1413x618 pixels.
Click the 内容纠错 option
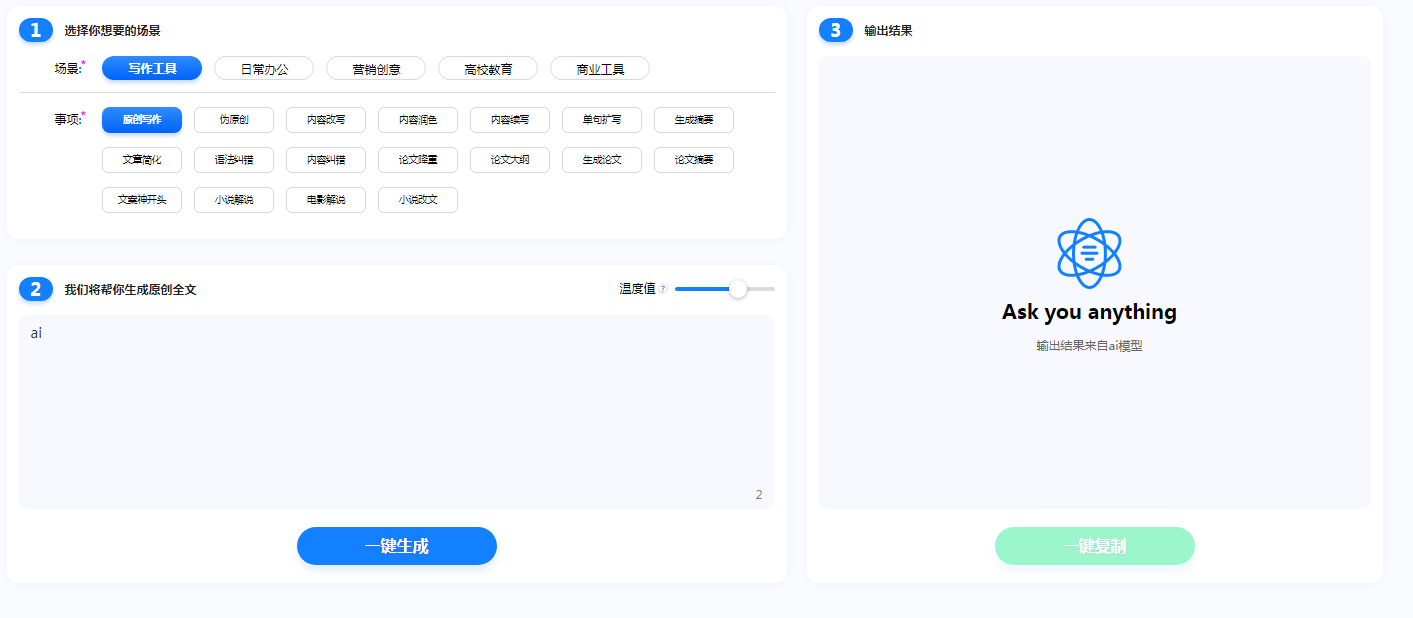point(326,160)
